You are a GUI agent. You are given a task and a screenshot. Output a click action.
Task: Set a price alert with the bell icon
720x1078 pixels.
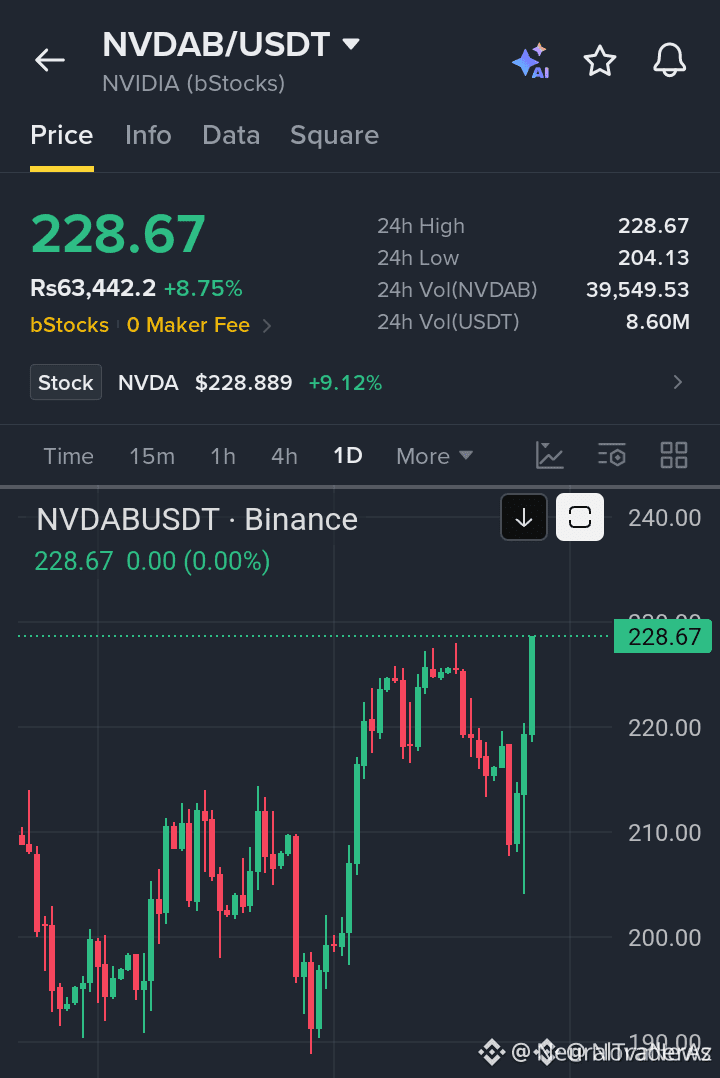669,60
